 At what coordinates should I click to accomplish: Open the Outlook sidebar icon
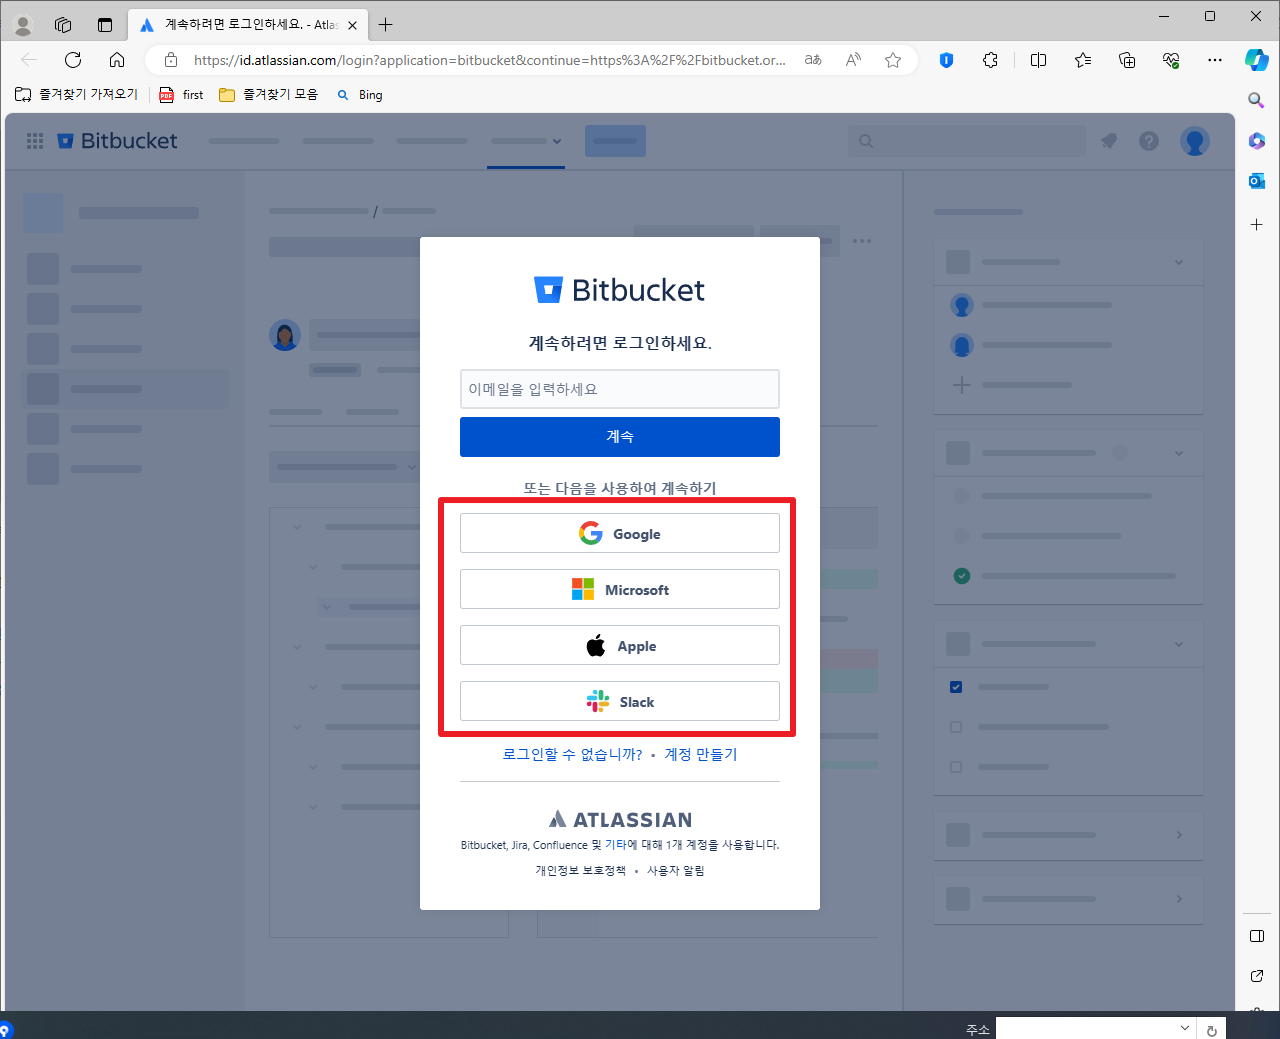click(1257, 181)
